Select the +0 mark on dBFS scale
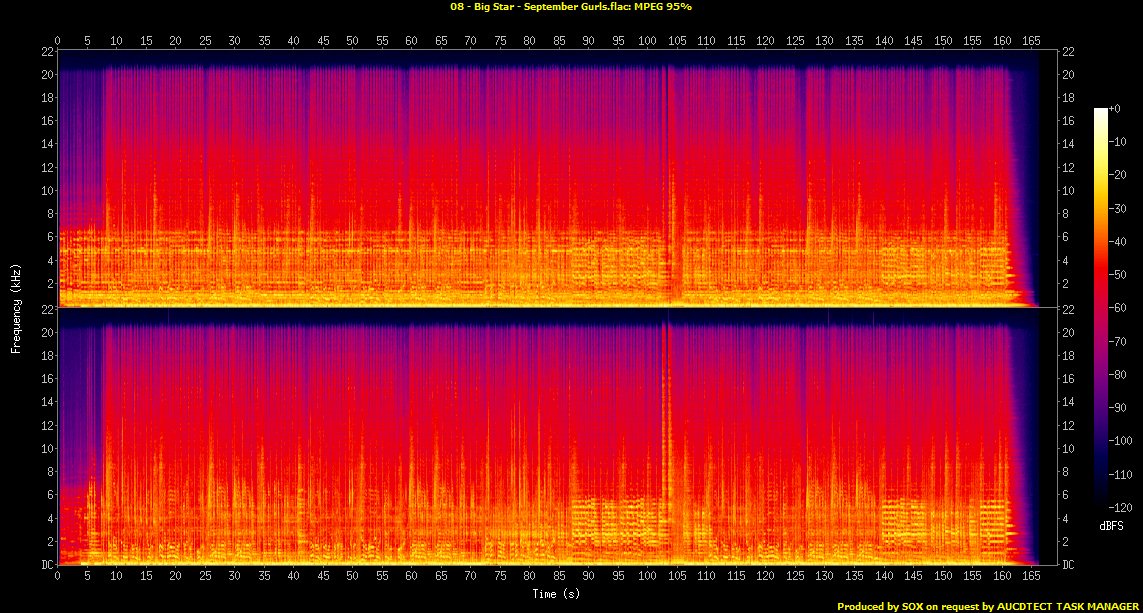Image resolution: width=1143 pixels, height=613 pixels. click(1115, 108)
